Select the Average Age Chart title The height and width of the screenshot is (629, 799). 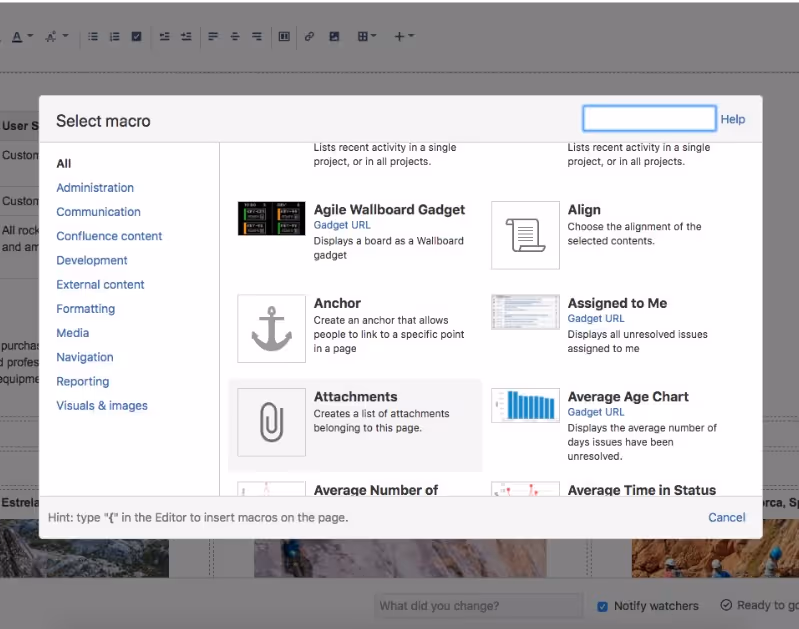click(x=628, y=397)
